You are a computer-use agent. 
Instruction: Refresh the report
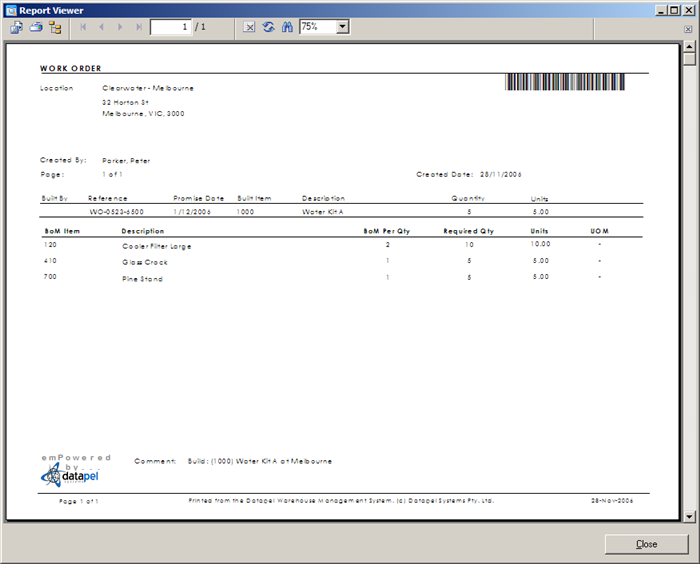[x=268, y=27]
